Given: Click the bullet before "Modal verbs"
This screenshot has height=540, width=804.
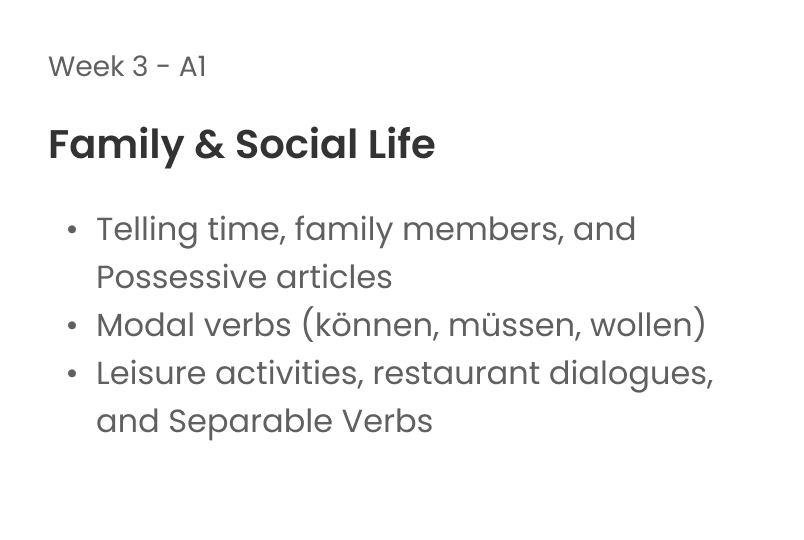Looking at the screenshot, I should (x=74, y=326).
